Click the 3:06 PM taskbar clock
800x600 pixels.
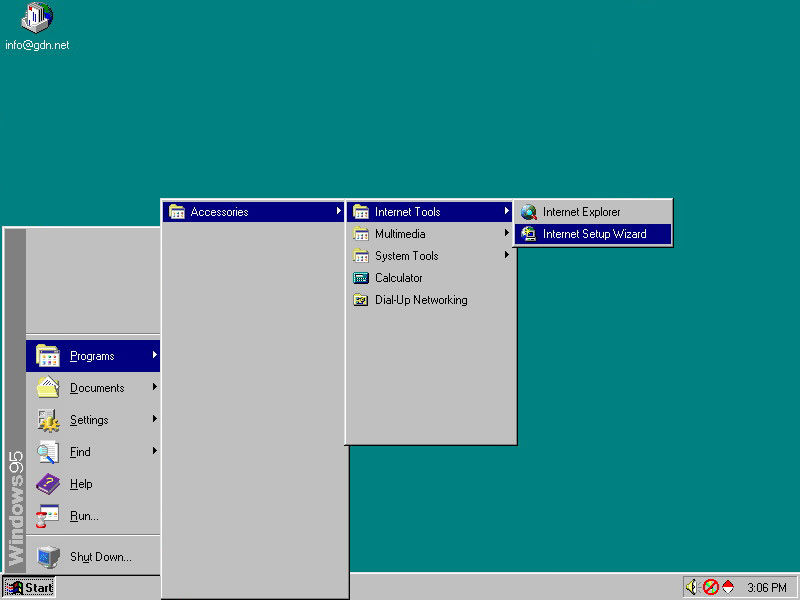coord(766,588)
